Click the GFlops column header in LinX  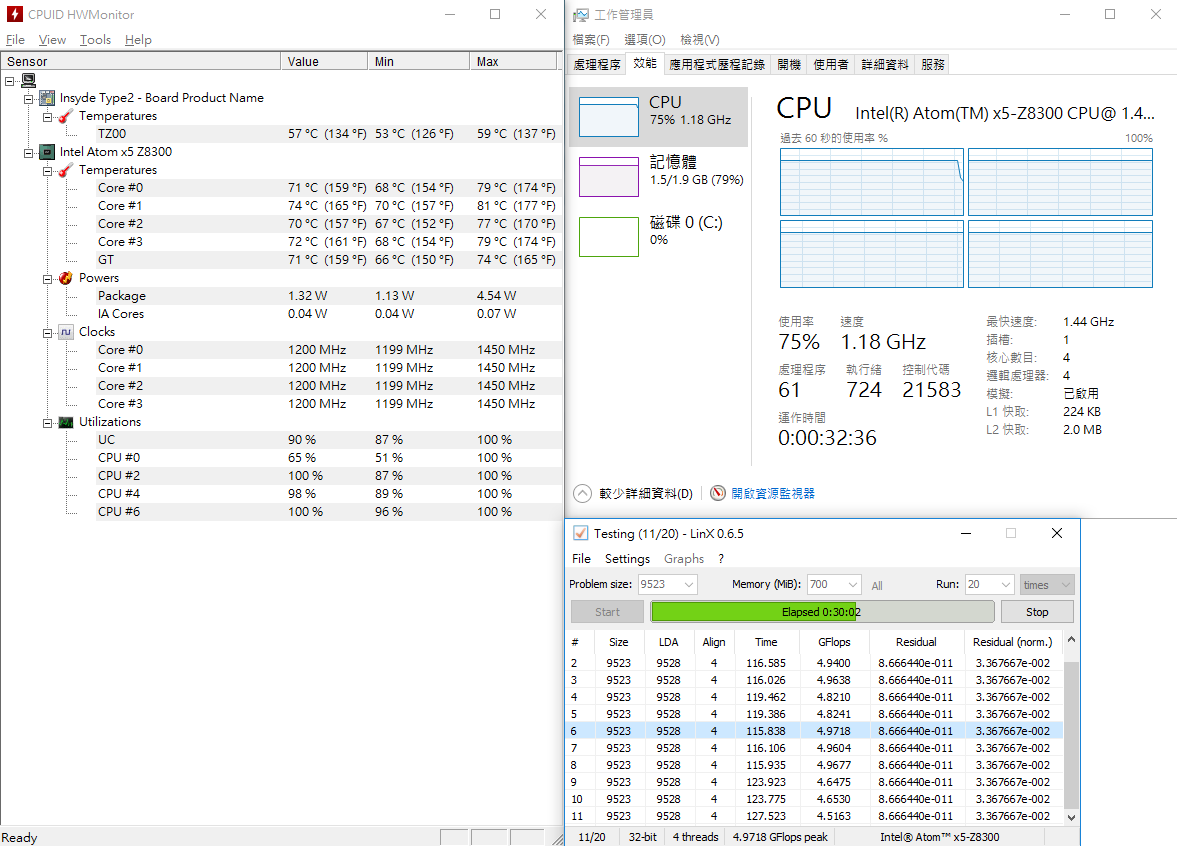(x=834, y=642)
